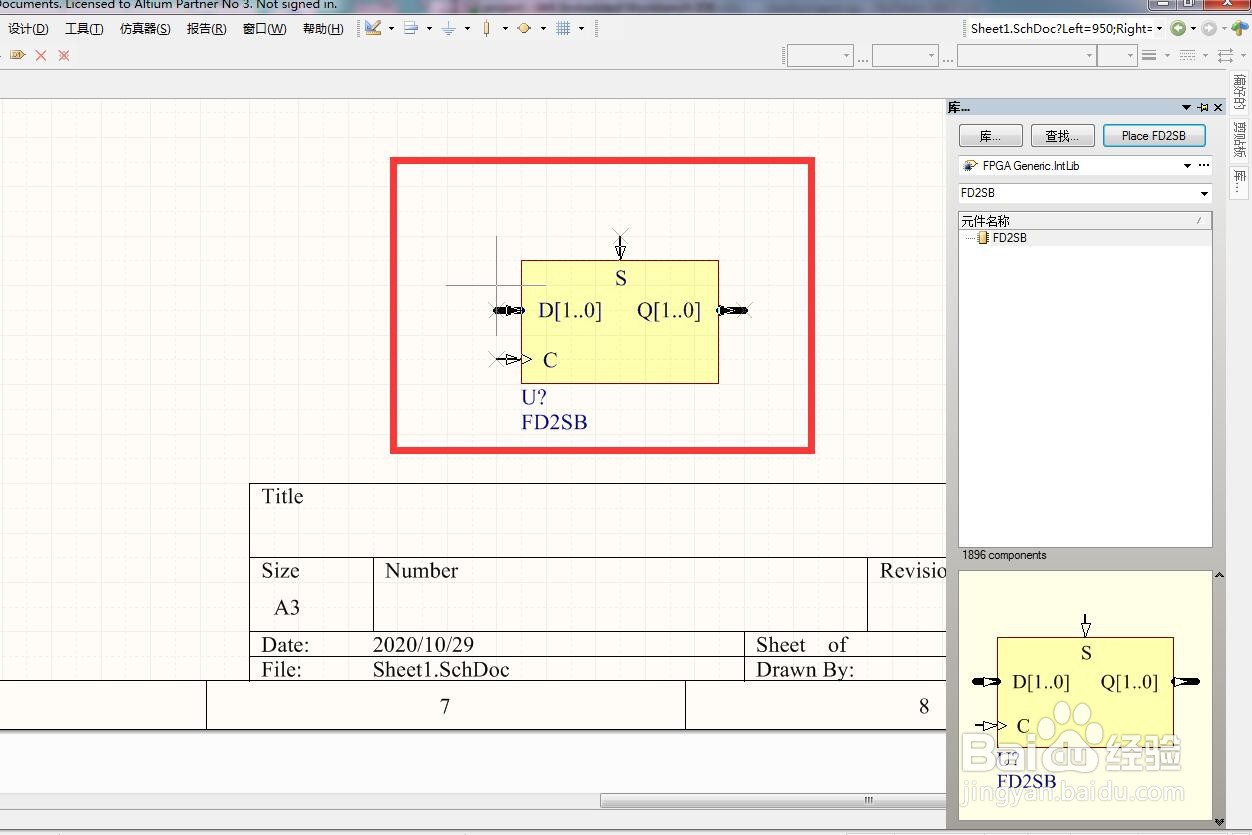Select the FD2SB yellow component body
Screen dimensions: 1252x835
620,322
